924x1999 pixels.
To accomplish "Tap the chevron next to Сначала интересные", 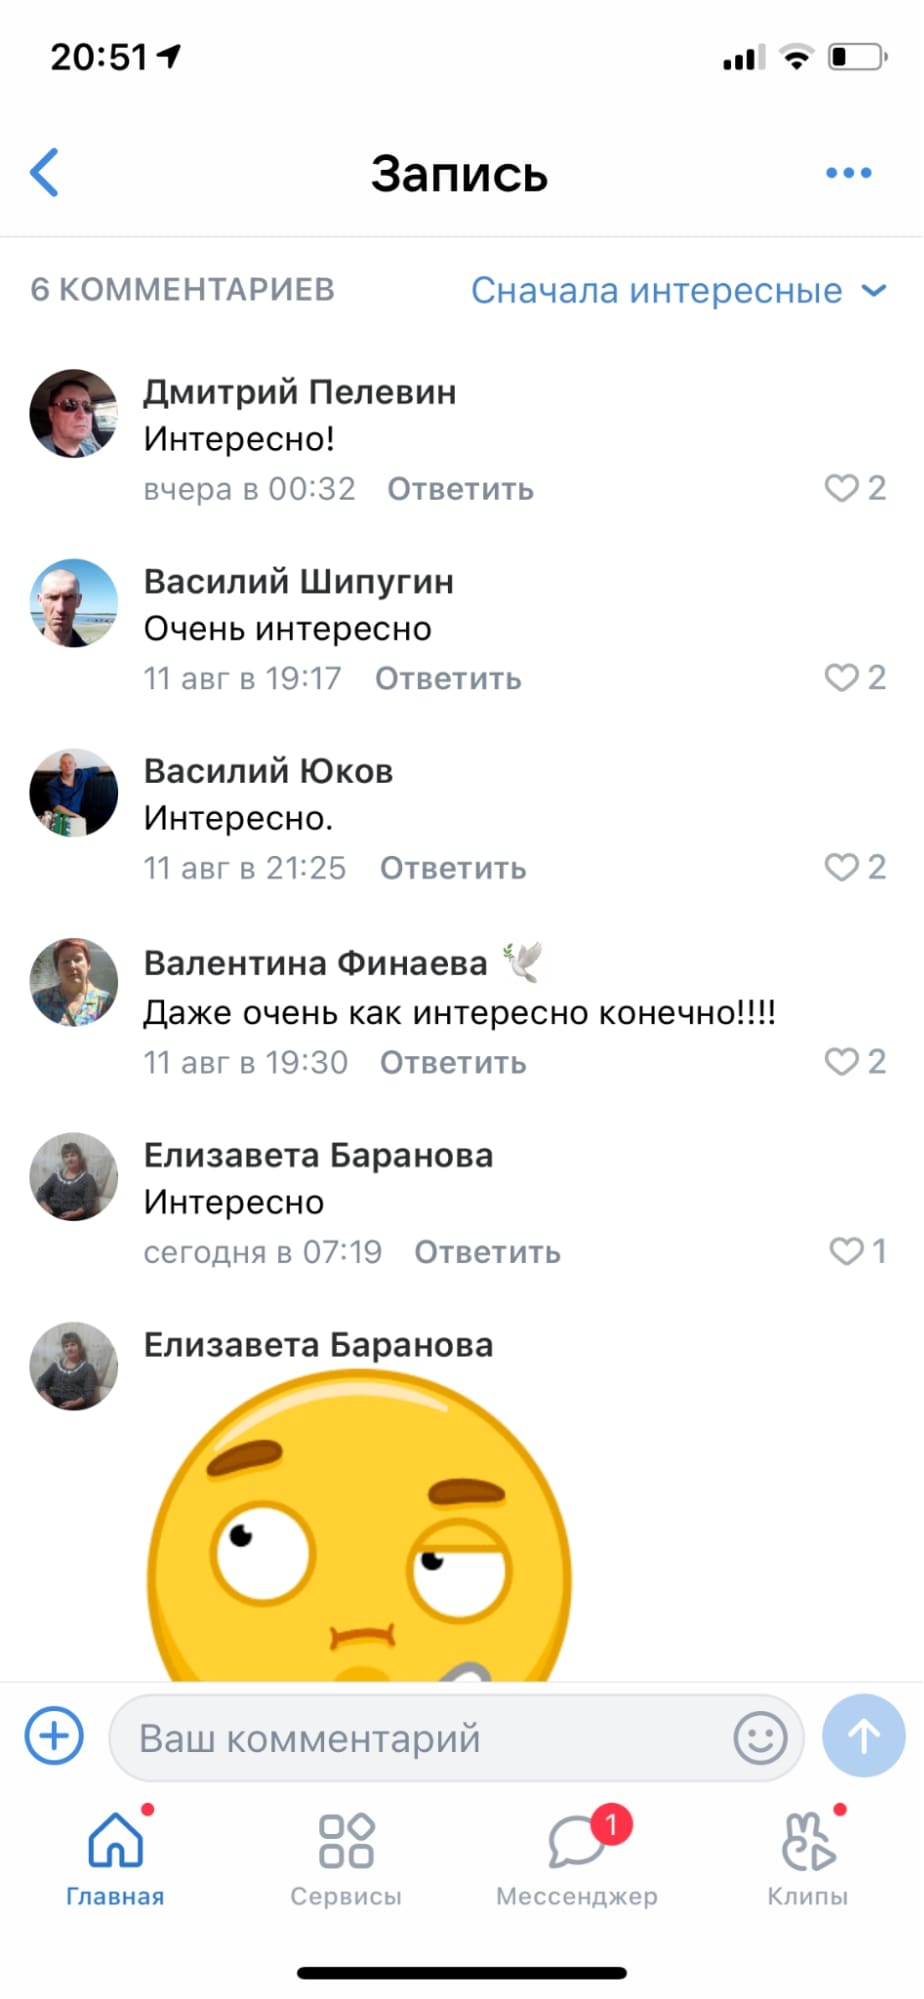I will (x=874, y=291).
